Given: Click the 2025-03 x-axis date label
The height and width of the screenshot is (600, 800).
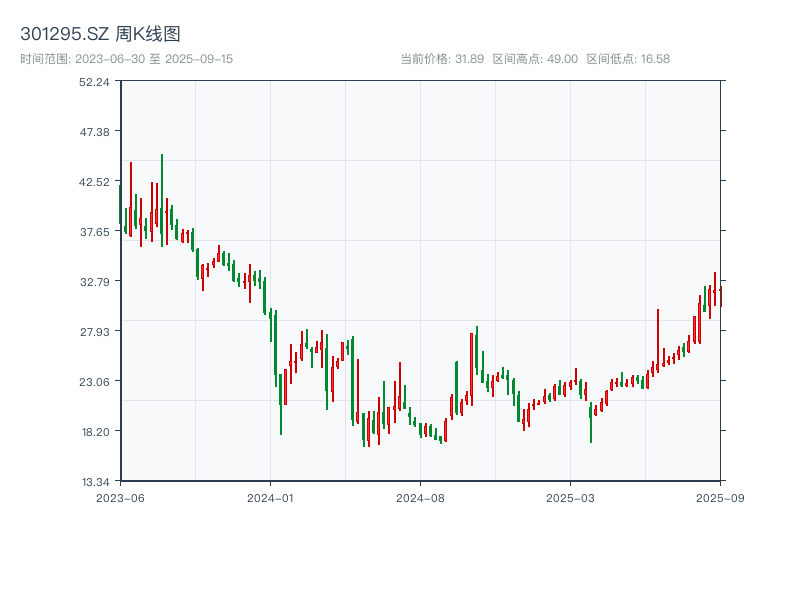Looking at the screenshot, I should [570, 496].
